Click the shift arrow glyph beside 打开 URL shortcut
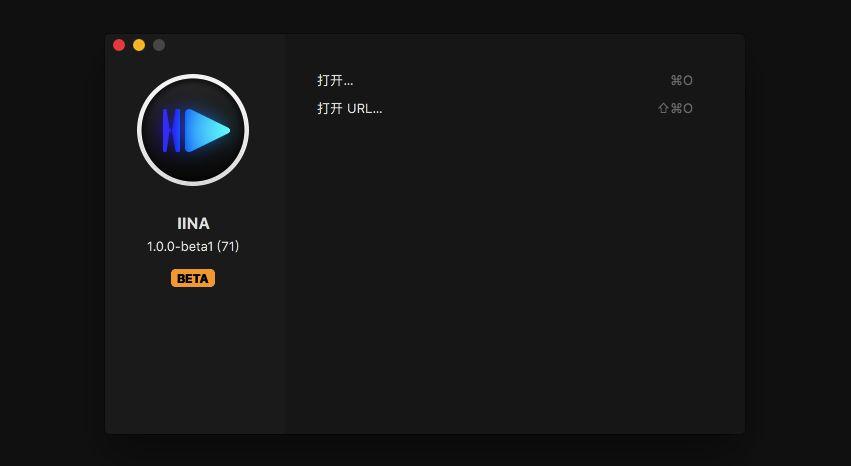The height and width of the screenshot is (466, 851). 663,108
